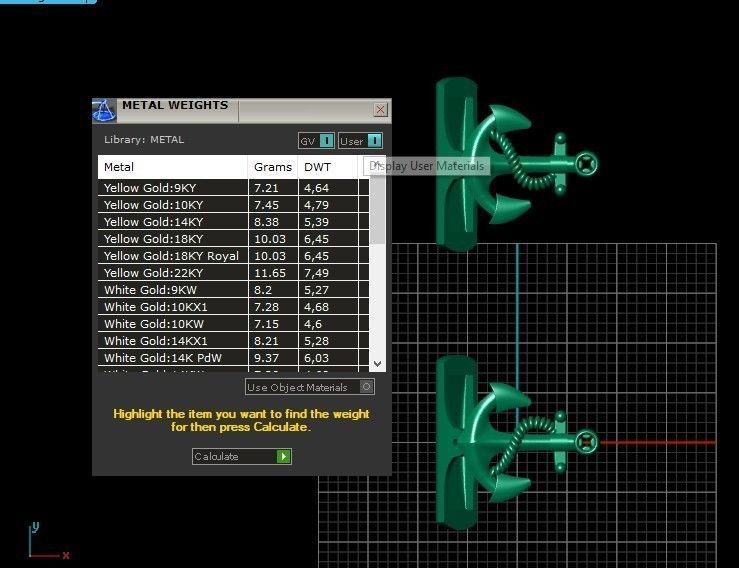Click the green arrow on Calculate
Viewport: 739px width, 568px height.
coord(283,456)
